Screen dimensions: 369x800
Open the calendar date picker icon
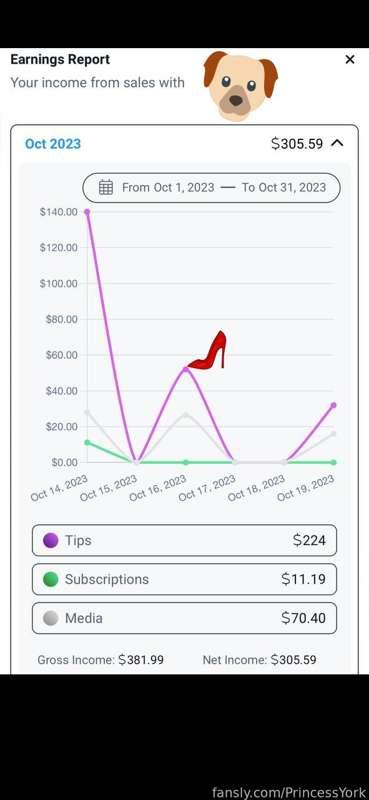(x=106, y=187)
